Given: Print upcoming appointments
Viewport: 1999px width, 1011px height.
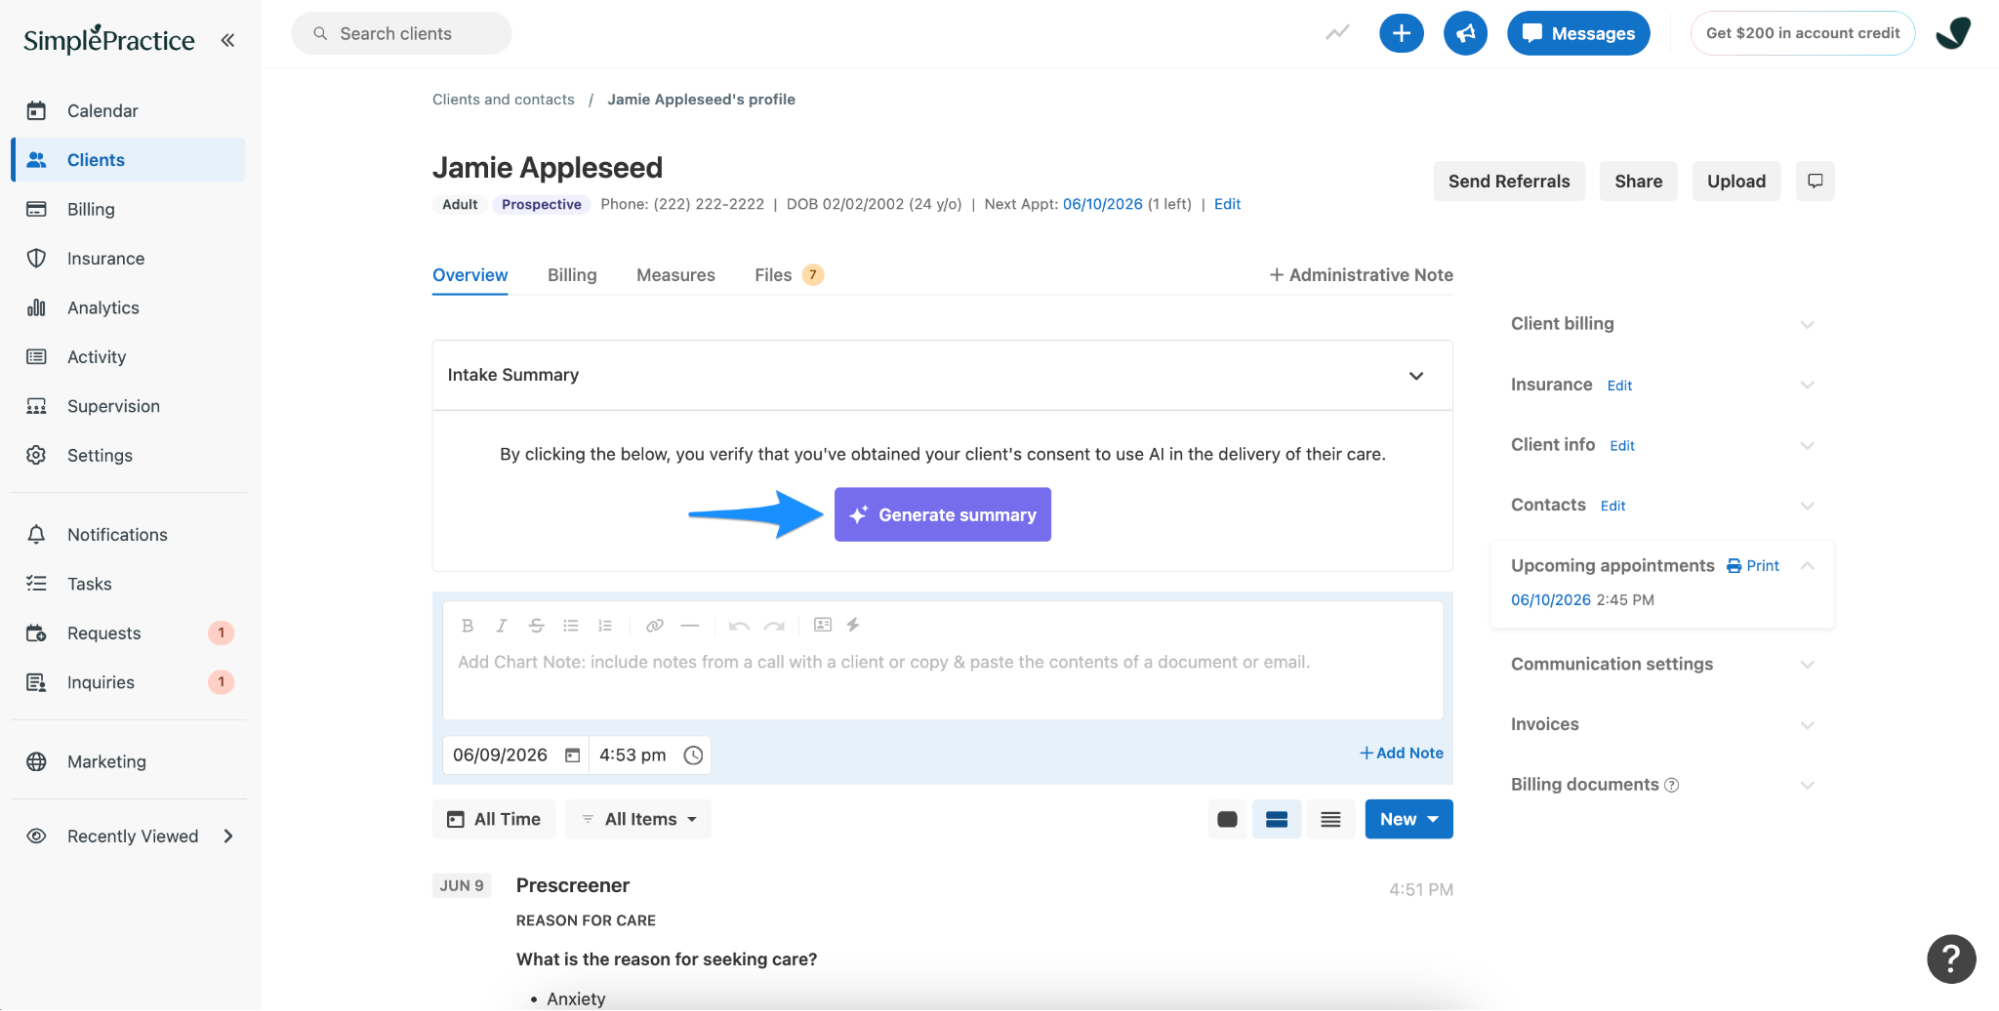Looking at the screenshot, I should [1753, 566].
